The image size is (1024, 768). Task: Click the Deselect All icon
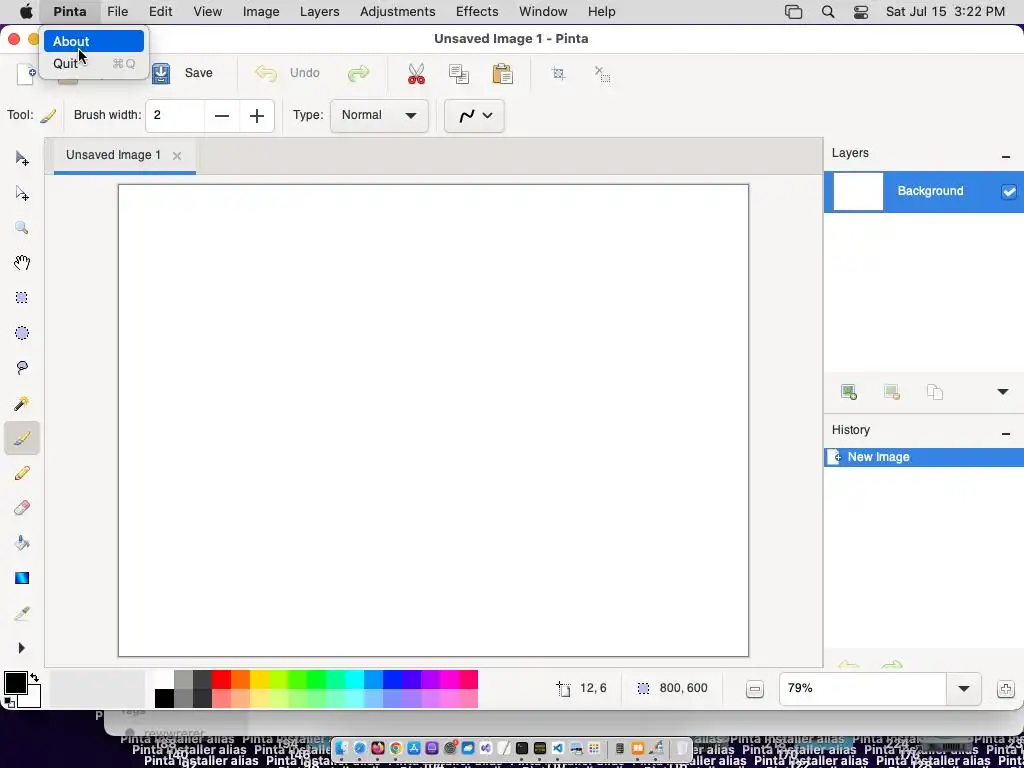[x=602, y=74]
